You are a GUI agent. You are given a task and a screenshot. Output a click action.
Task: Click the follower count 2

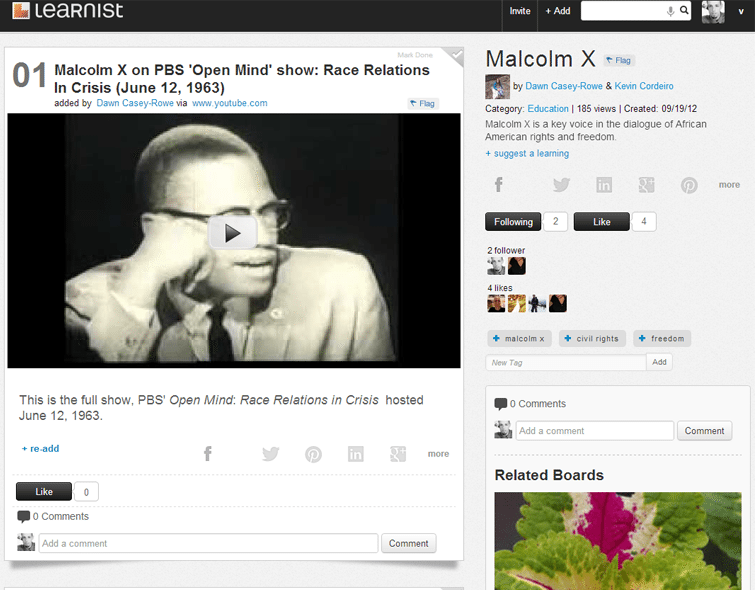556,222
